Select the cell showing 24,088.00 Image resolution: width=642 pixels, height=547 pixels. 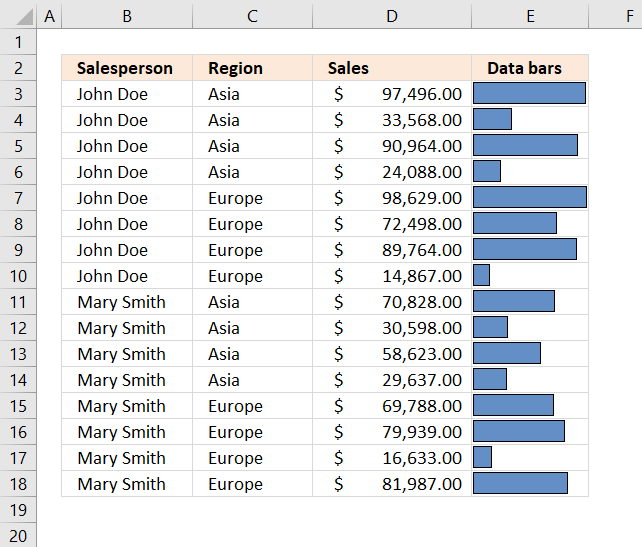pyautogui.click(x=392, y=172)
